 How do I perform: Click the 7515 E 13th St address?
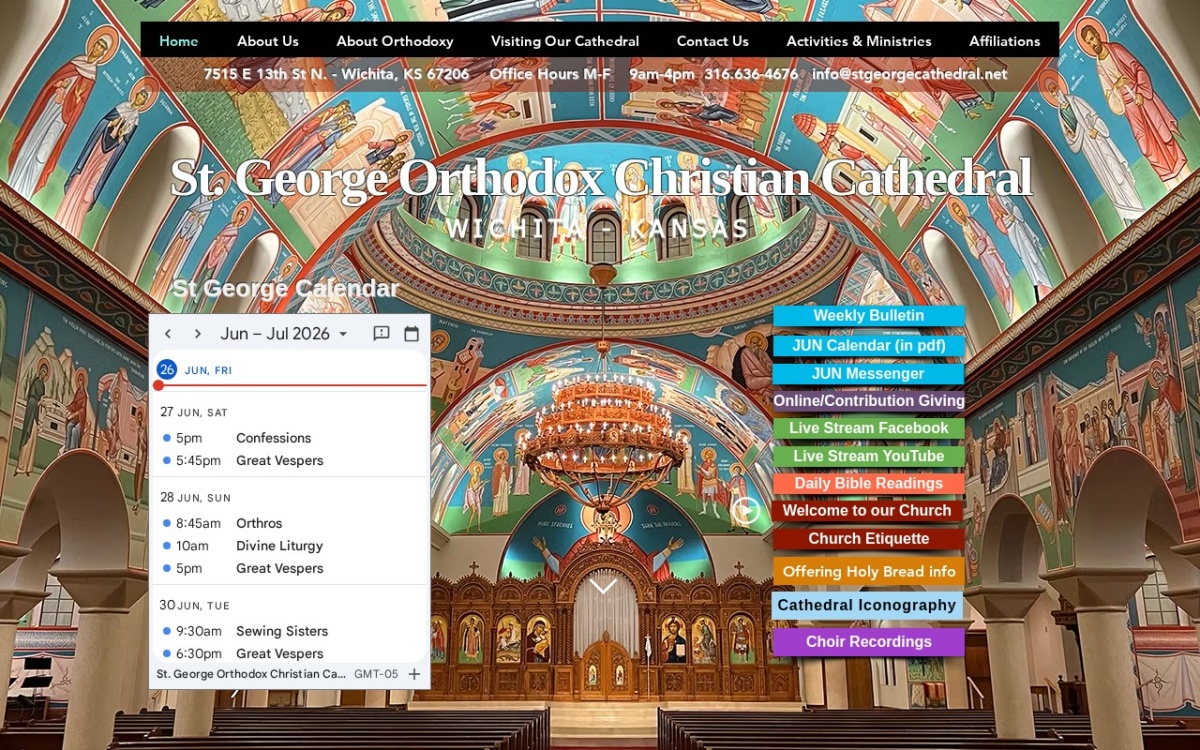click(336, 74)
